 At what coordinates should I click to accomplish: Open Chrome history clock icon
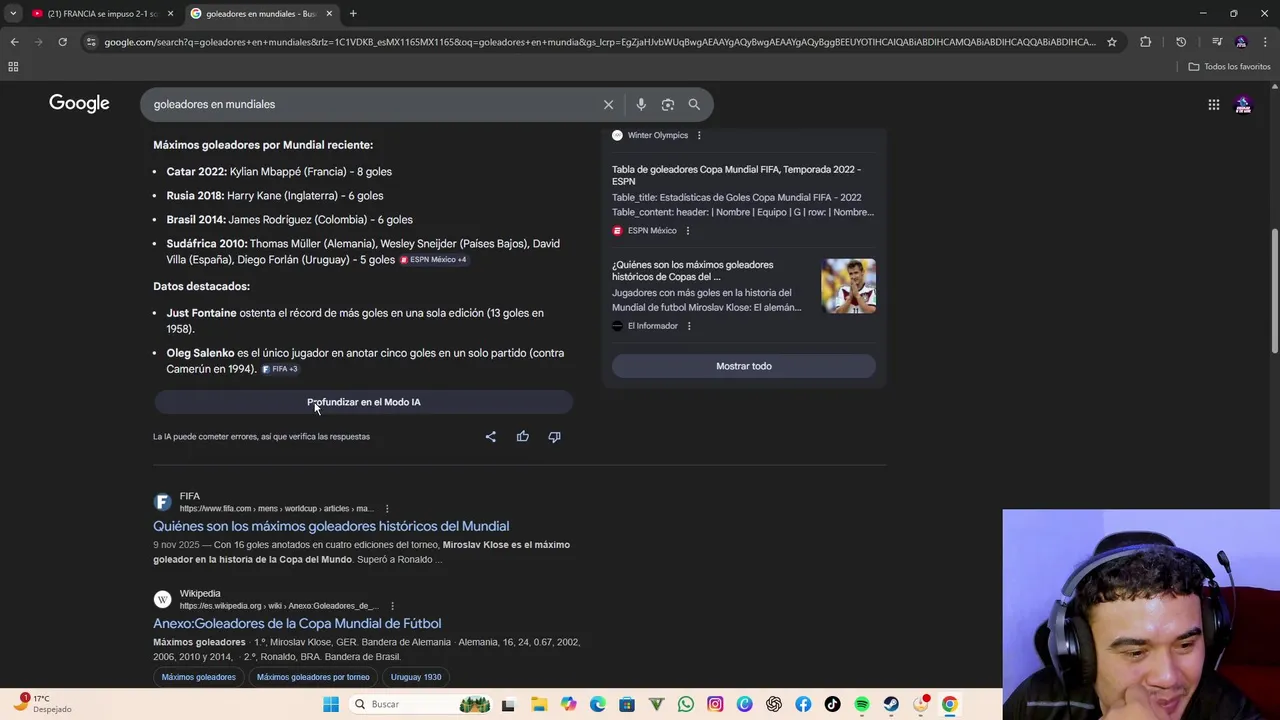(1181, 42)
